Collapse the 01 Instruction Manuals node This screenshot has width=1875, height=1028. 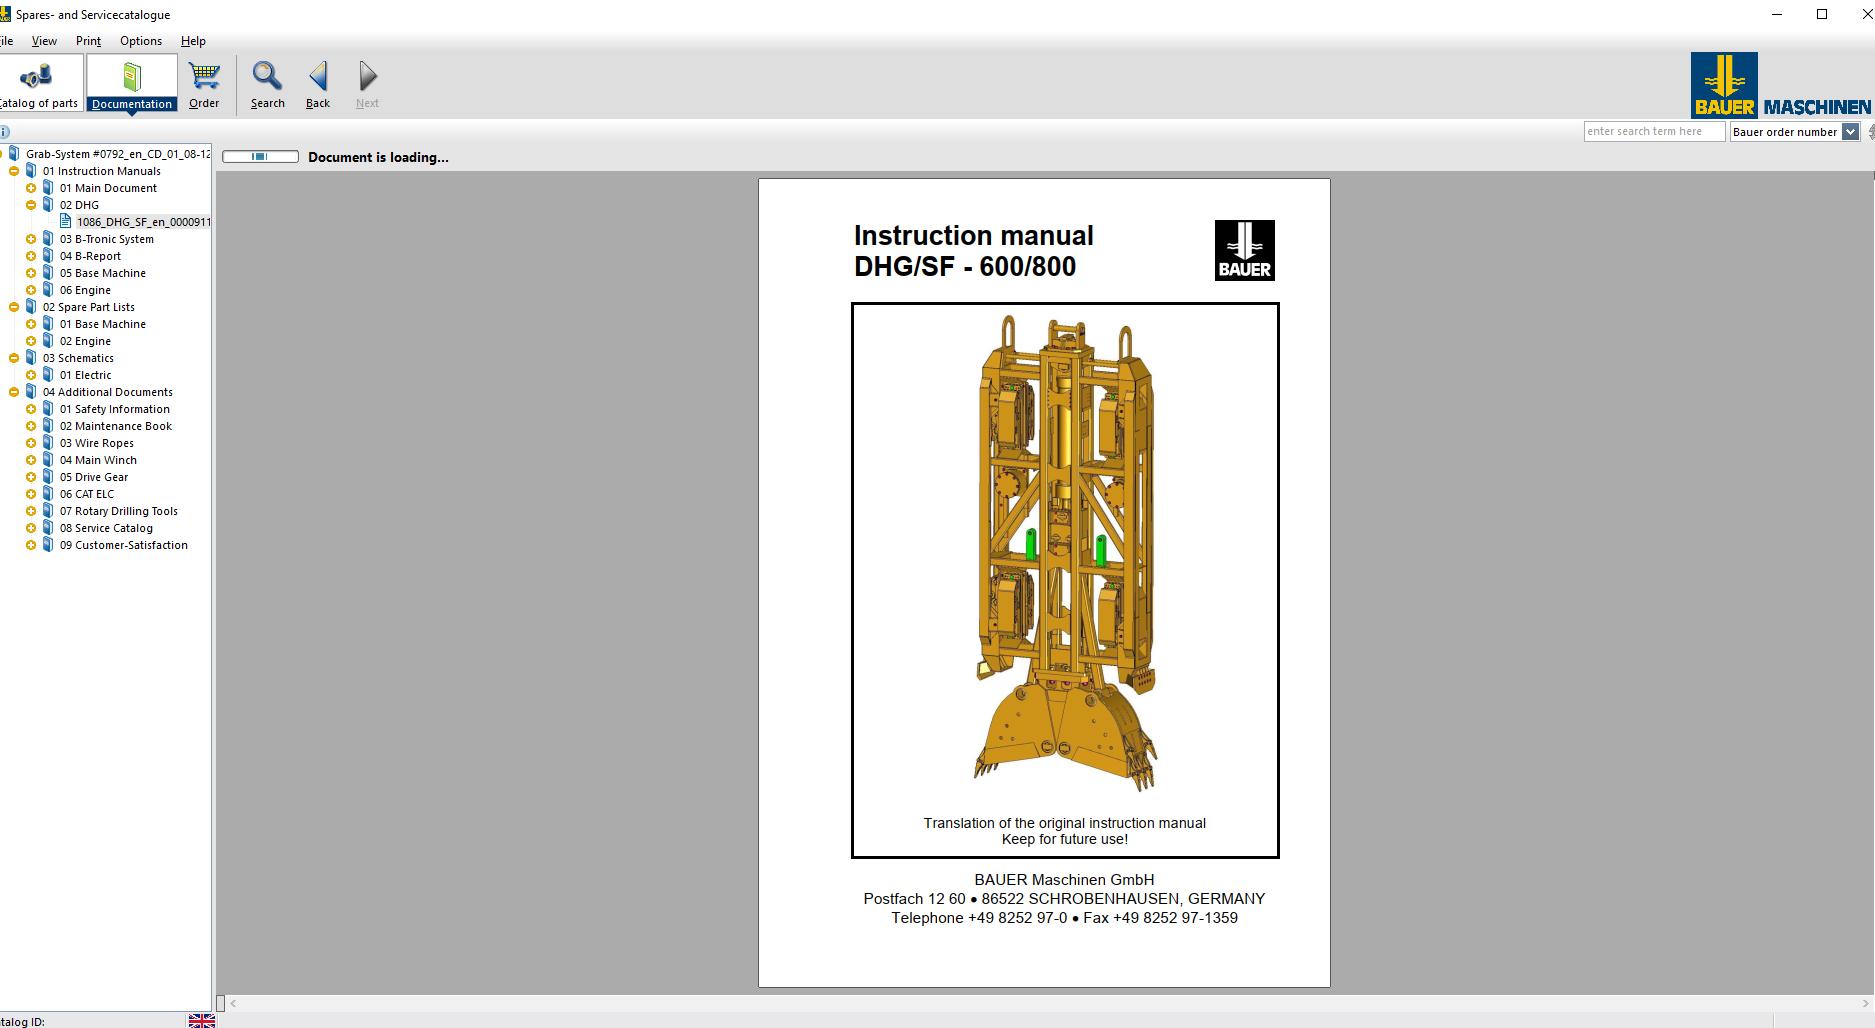(14, 171)
